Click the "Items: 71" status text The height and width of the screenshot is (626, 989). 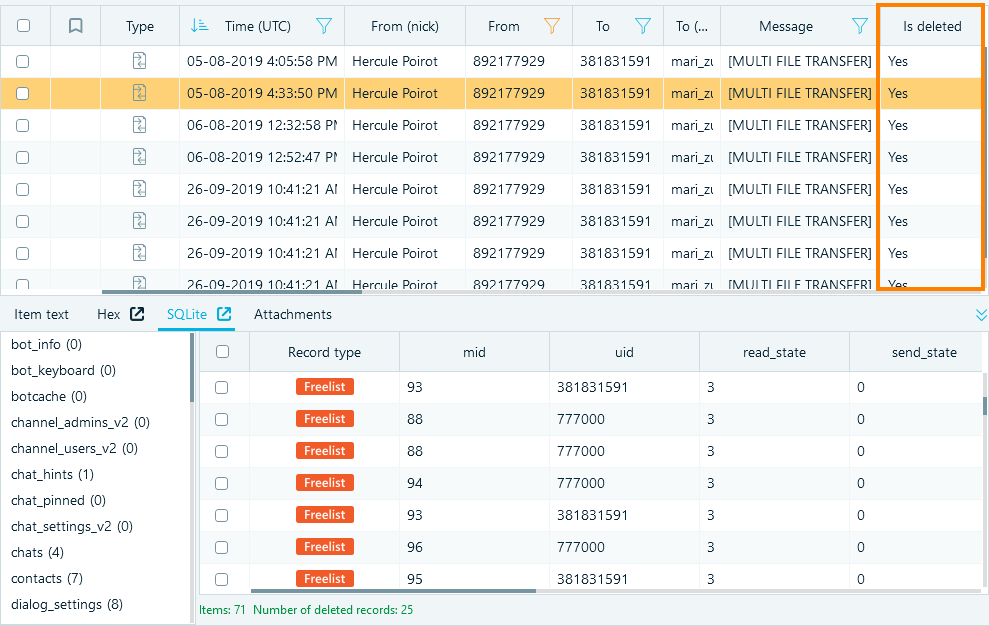click(x=222, y=610)
